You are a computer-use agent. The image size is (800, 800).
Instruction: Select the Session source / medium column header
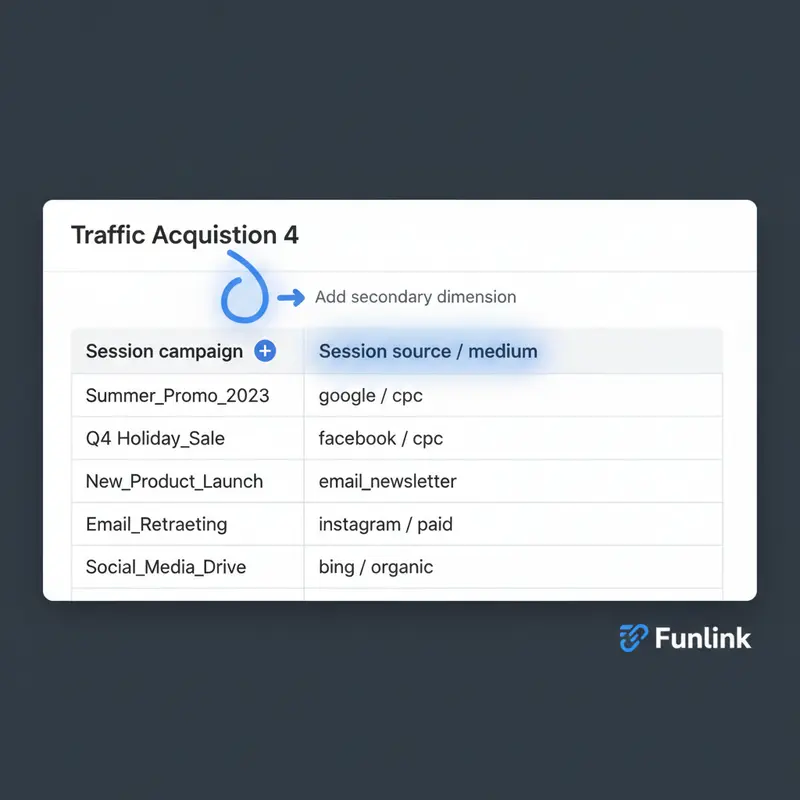click(428, 351)
